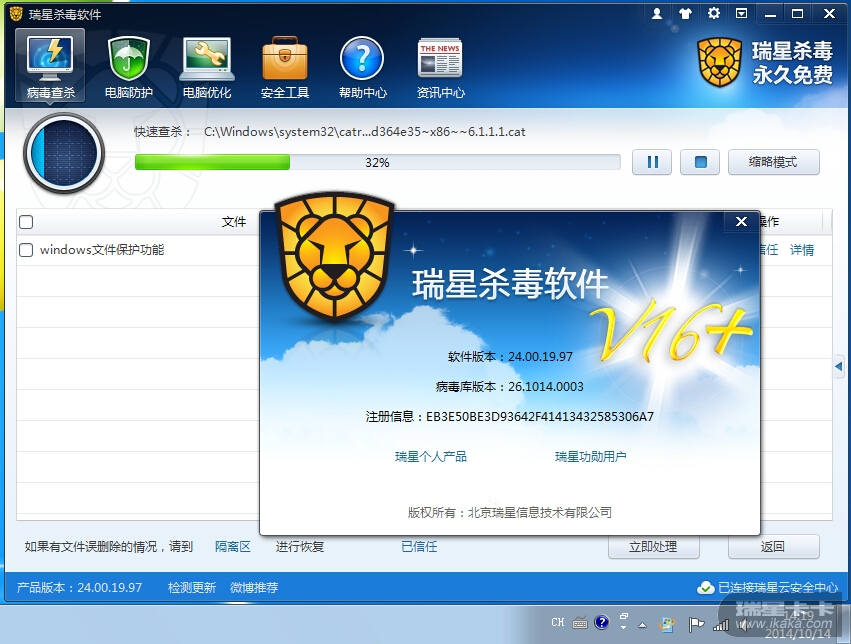Viewport: 851px width, 644px height.
Task: Click the CH input language indicator
Action: click(x=558, y=622)
